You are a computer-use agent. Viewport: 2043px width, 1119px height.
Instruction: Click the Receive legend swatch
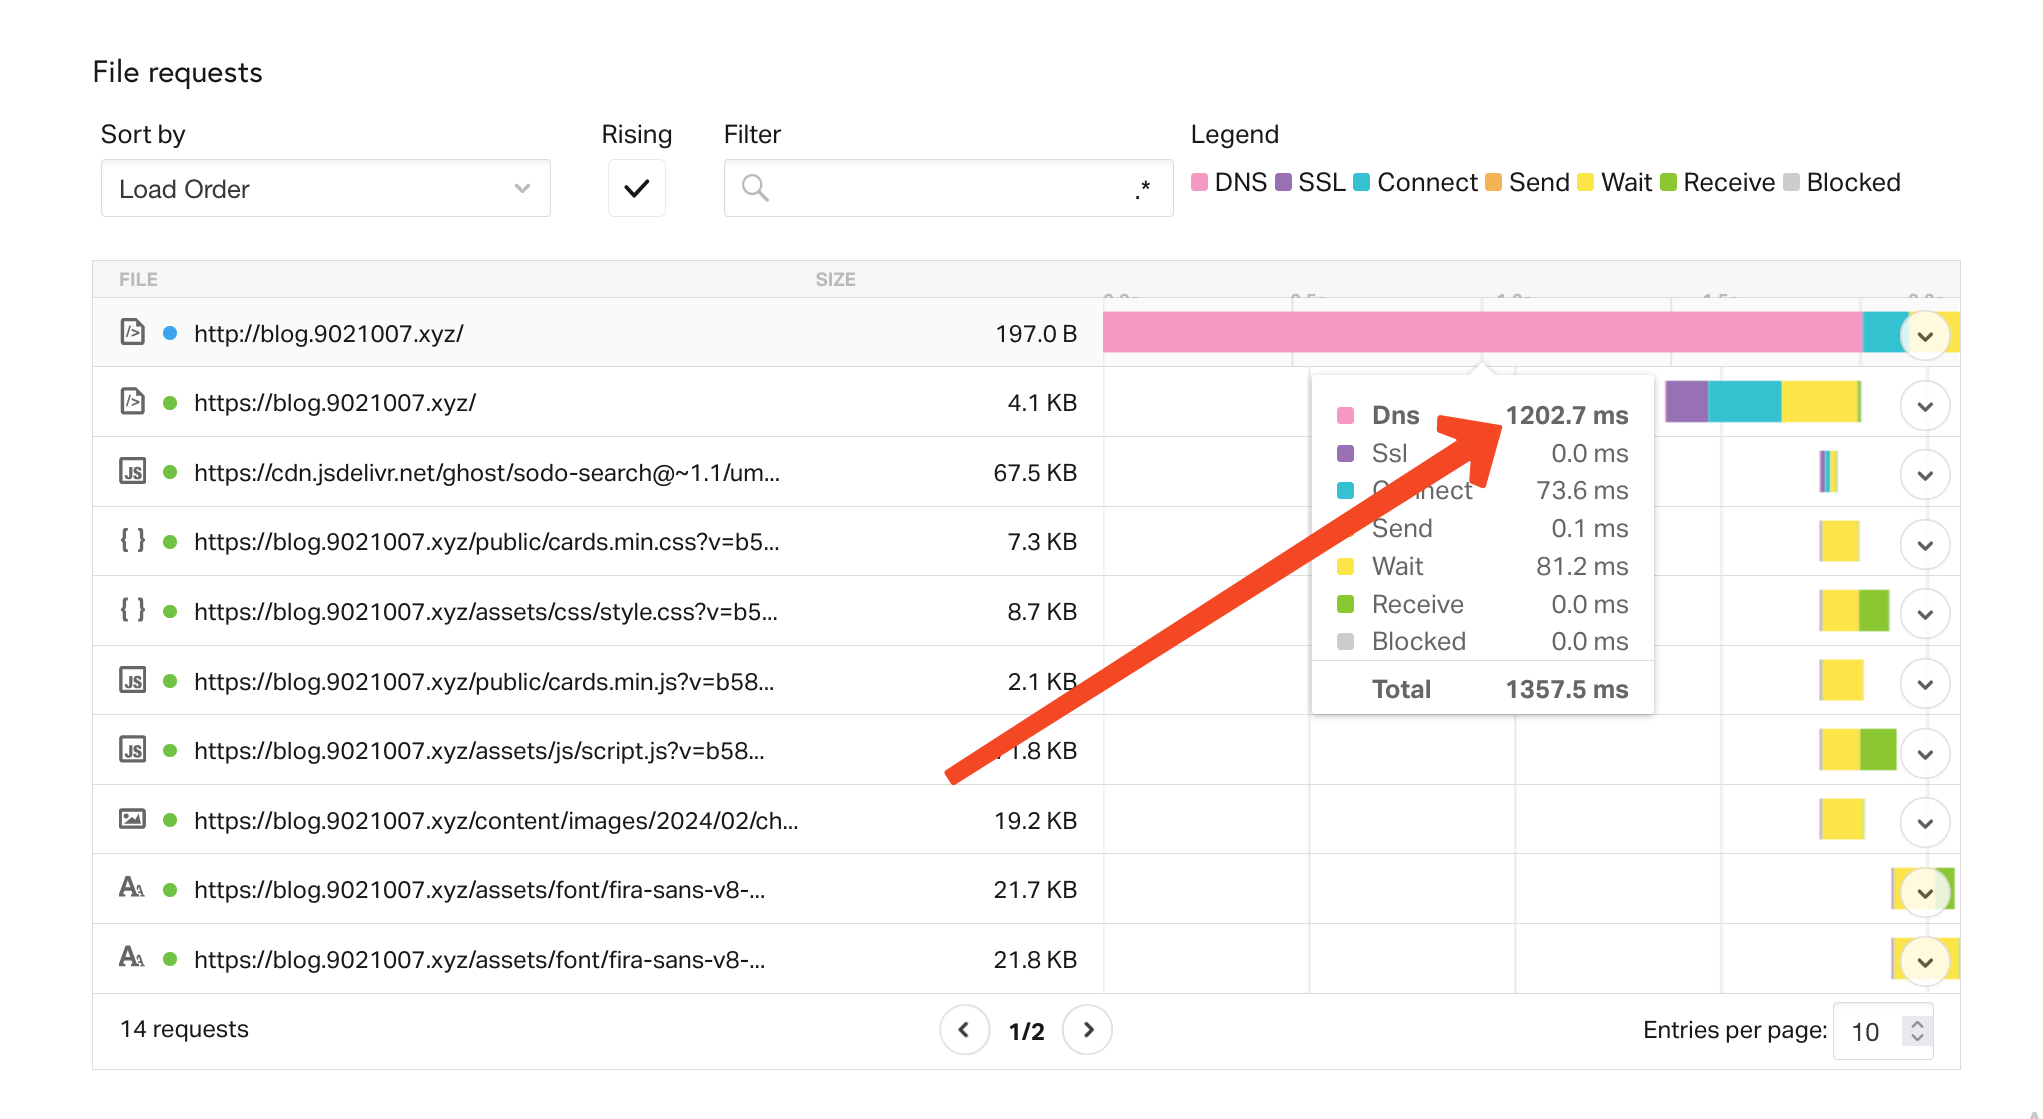click(1668, 182)
